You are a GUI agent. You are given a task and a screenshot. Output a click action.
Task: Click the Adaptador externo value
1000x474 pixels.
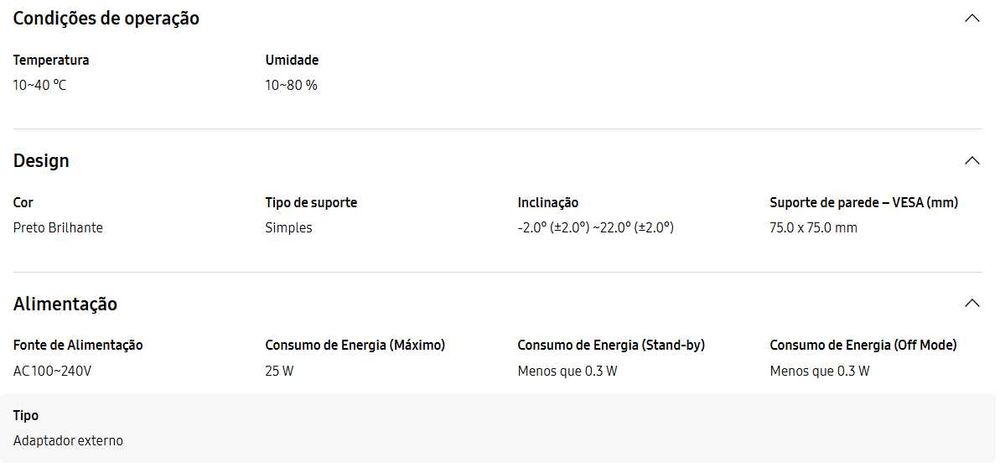pyautogui.click(x=68, y=441)
